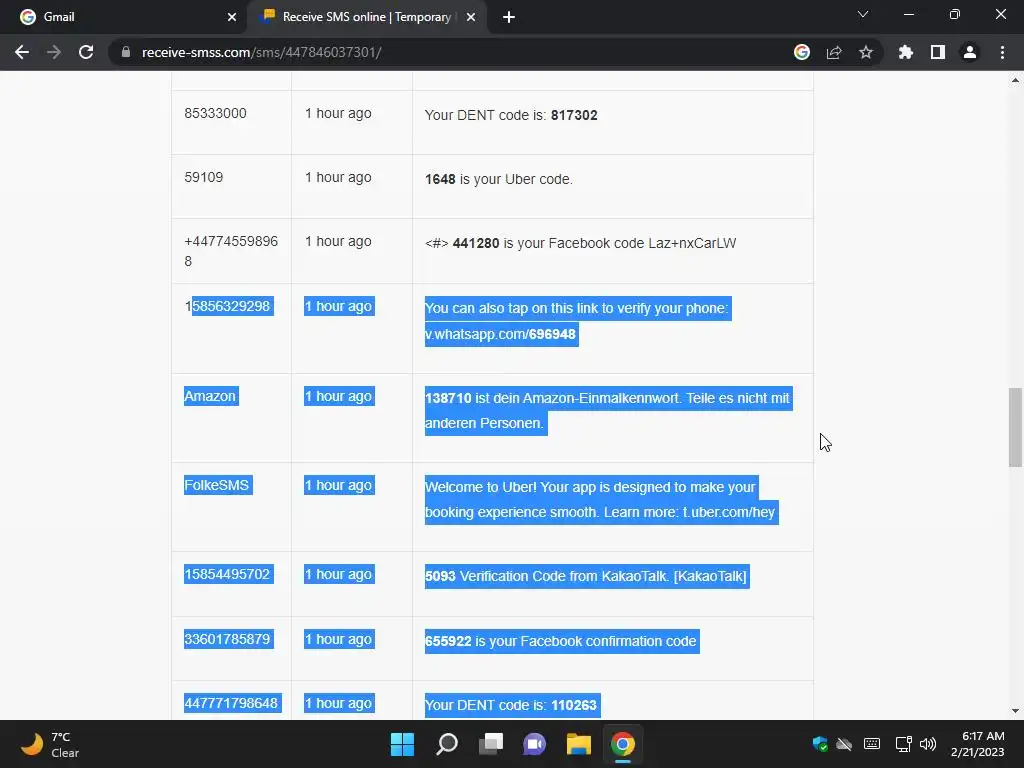The image size is (1024, 768).
Task: Click the v.whatsapp.com/696948 link text
Action: coord(500,334)
